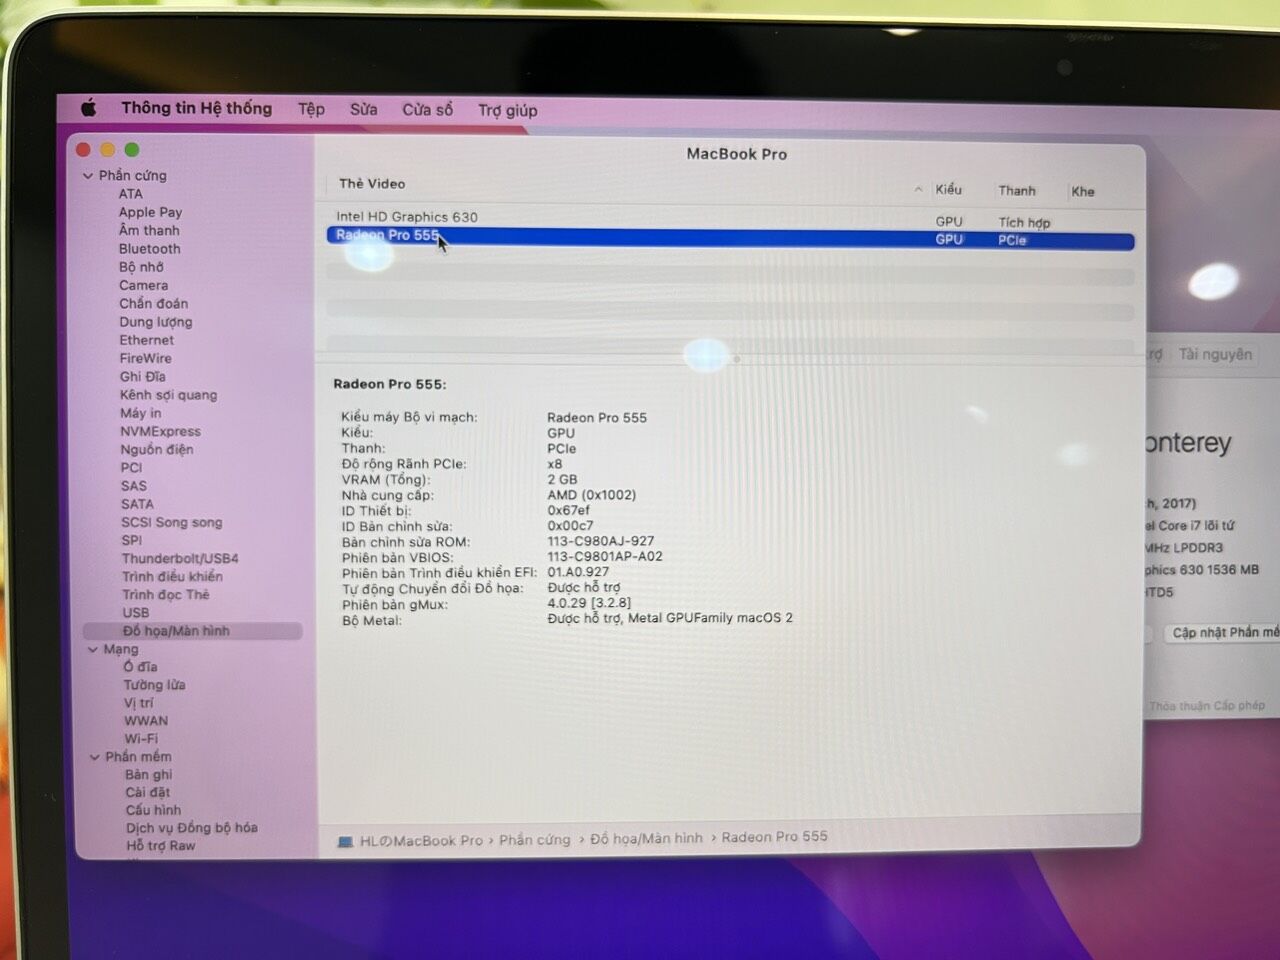Image resolution: width=1280 pixels, height=960 pixels.
Task: Select WWAN in the sidebar
Action: tap(146, 721)
